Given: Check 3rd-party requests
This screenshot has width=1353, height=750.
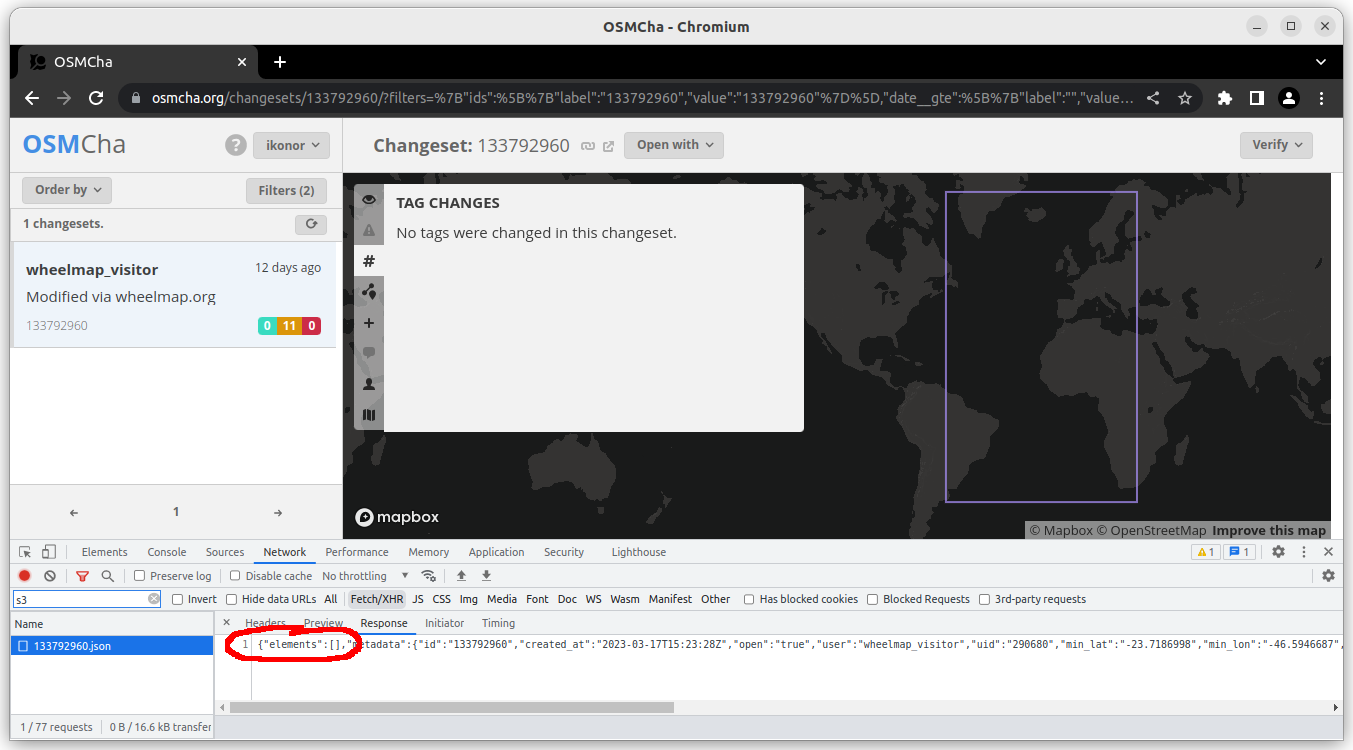Looking at the screenshot, I should (x=985, y=599).
